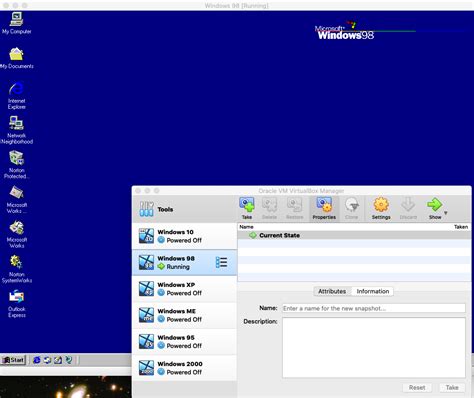
Task: Open the Tools entry in VirtualBox Manager
Action: pos(184,209)
